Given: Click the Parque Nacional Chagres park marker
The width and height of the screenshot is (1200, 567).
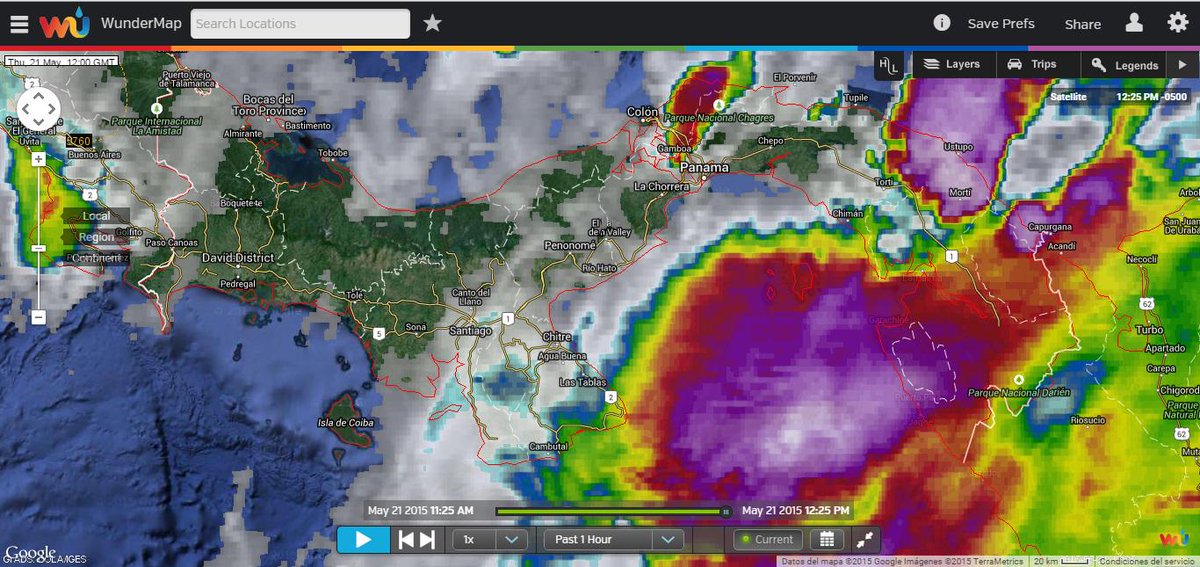Looking at the screenshot, I should point(718,104).
